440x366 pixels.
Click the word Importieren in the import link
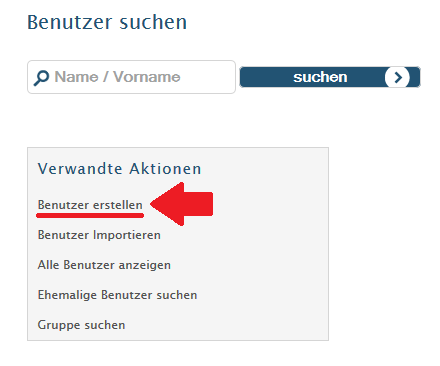coord(127,235)
